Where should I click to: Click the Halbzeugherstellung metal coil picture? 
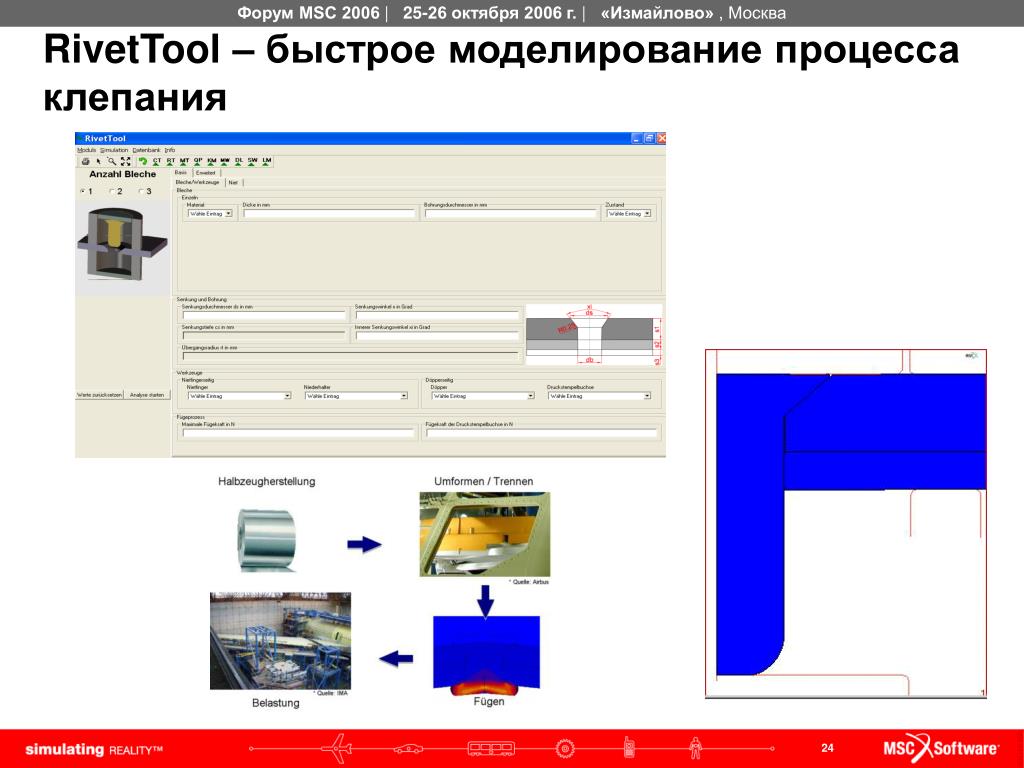point(266,540)
